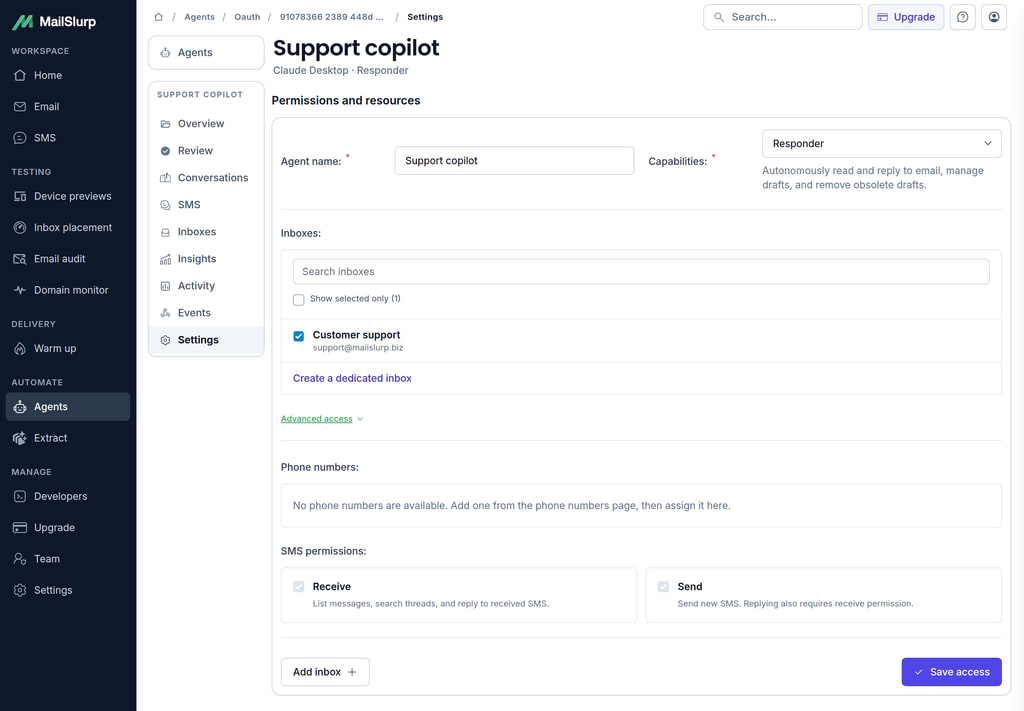Select Agents robot icon in main sidebar
The width and height of the screenshot is (1024, 711).
[x=20, y=407]
